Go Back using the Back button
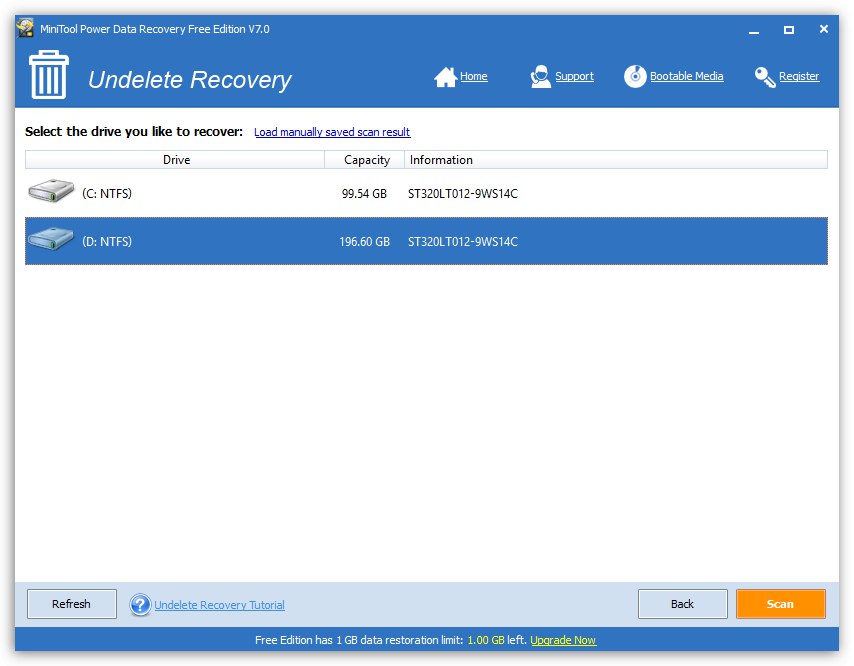854x666 pixels. 682,603
